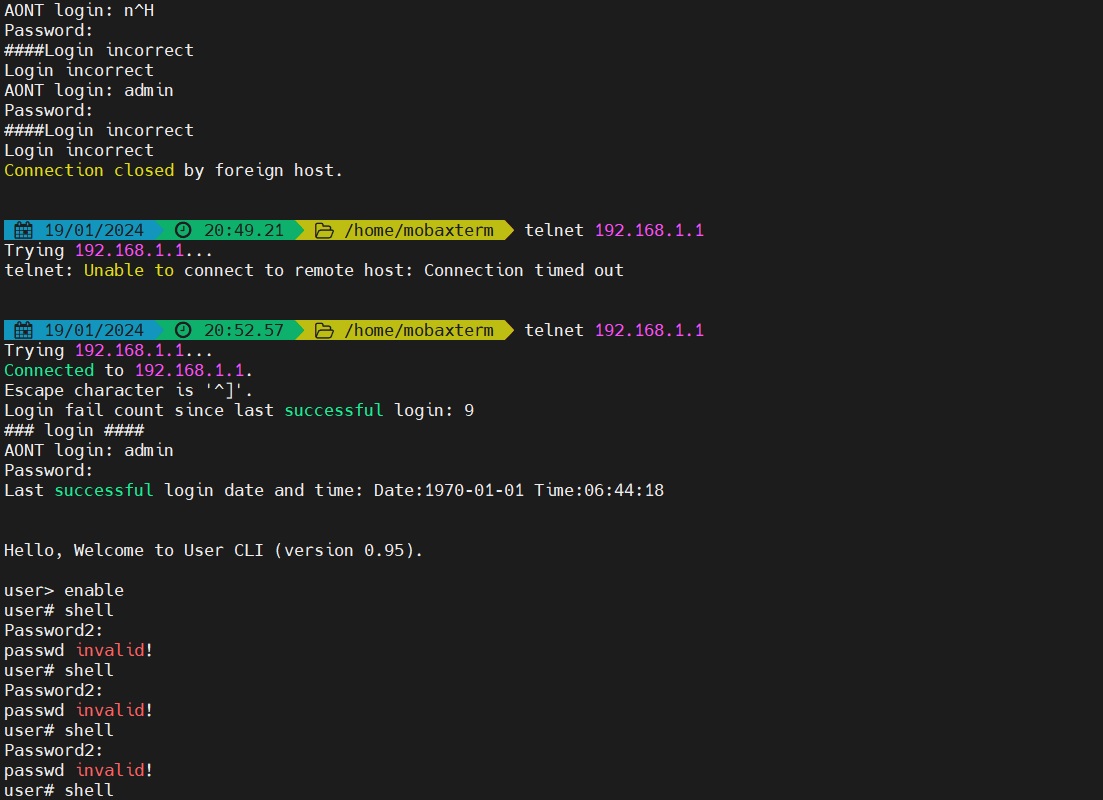1103x800 pixels.
Task: Click the calendar icon in the 20:49.21 prompt
Action: 24,230
